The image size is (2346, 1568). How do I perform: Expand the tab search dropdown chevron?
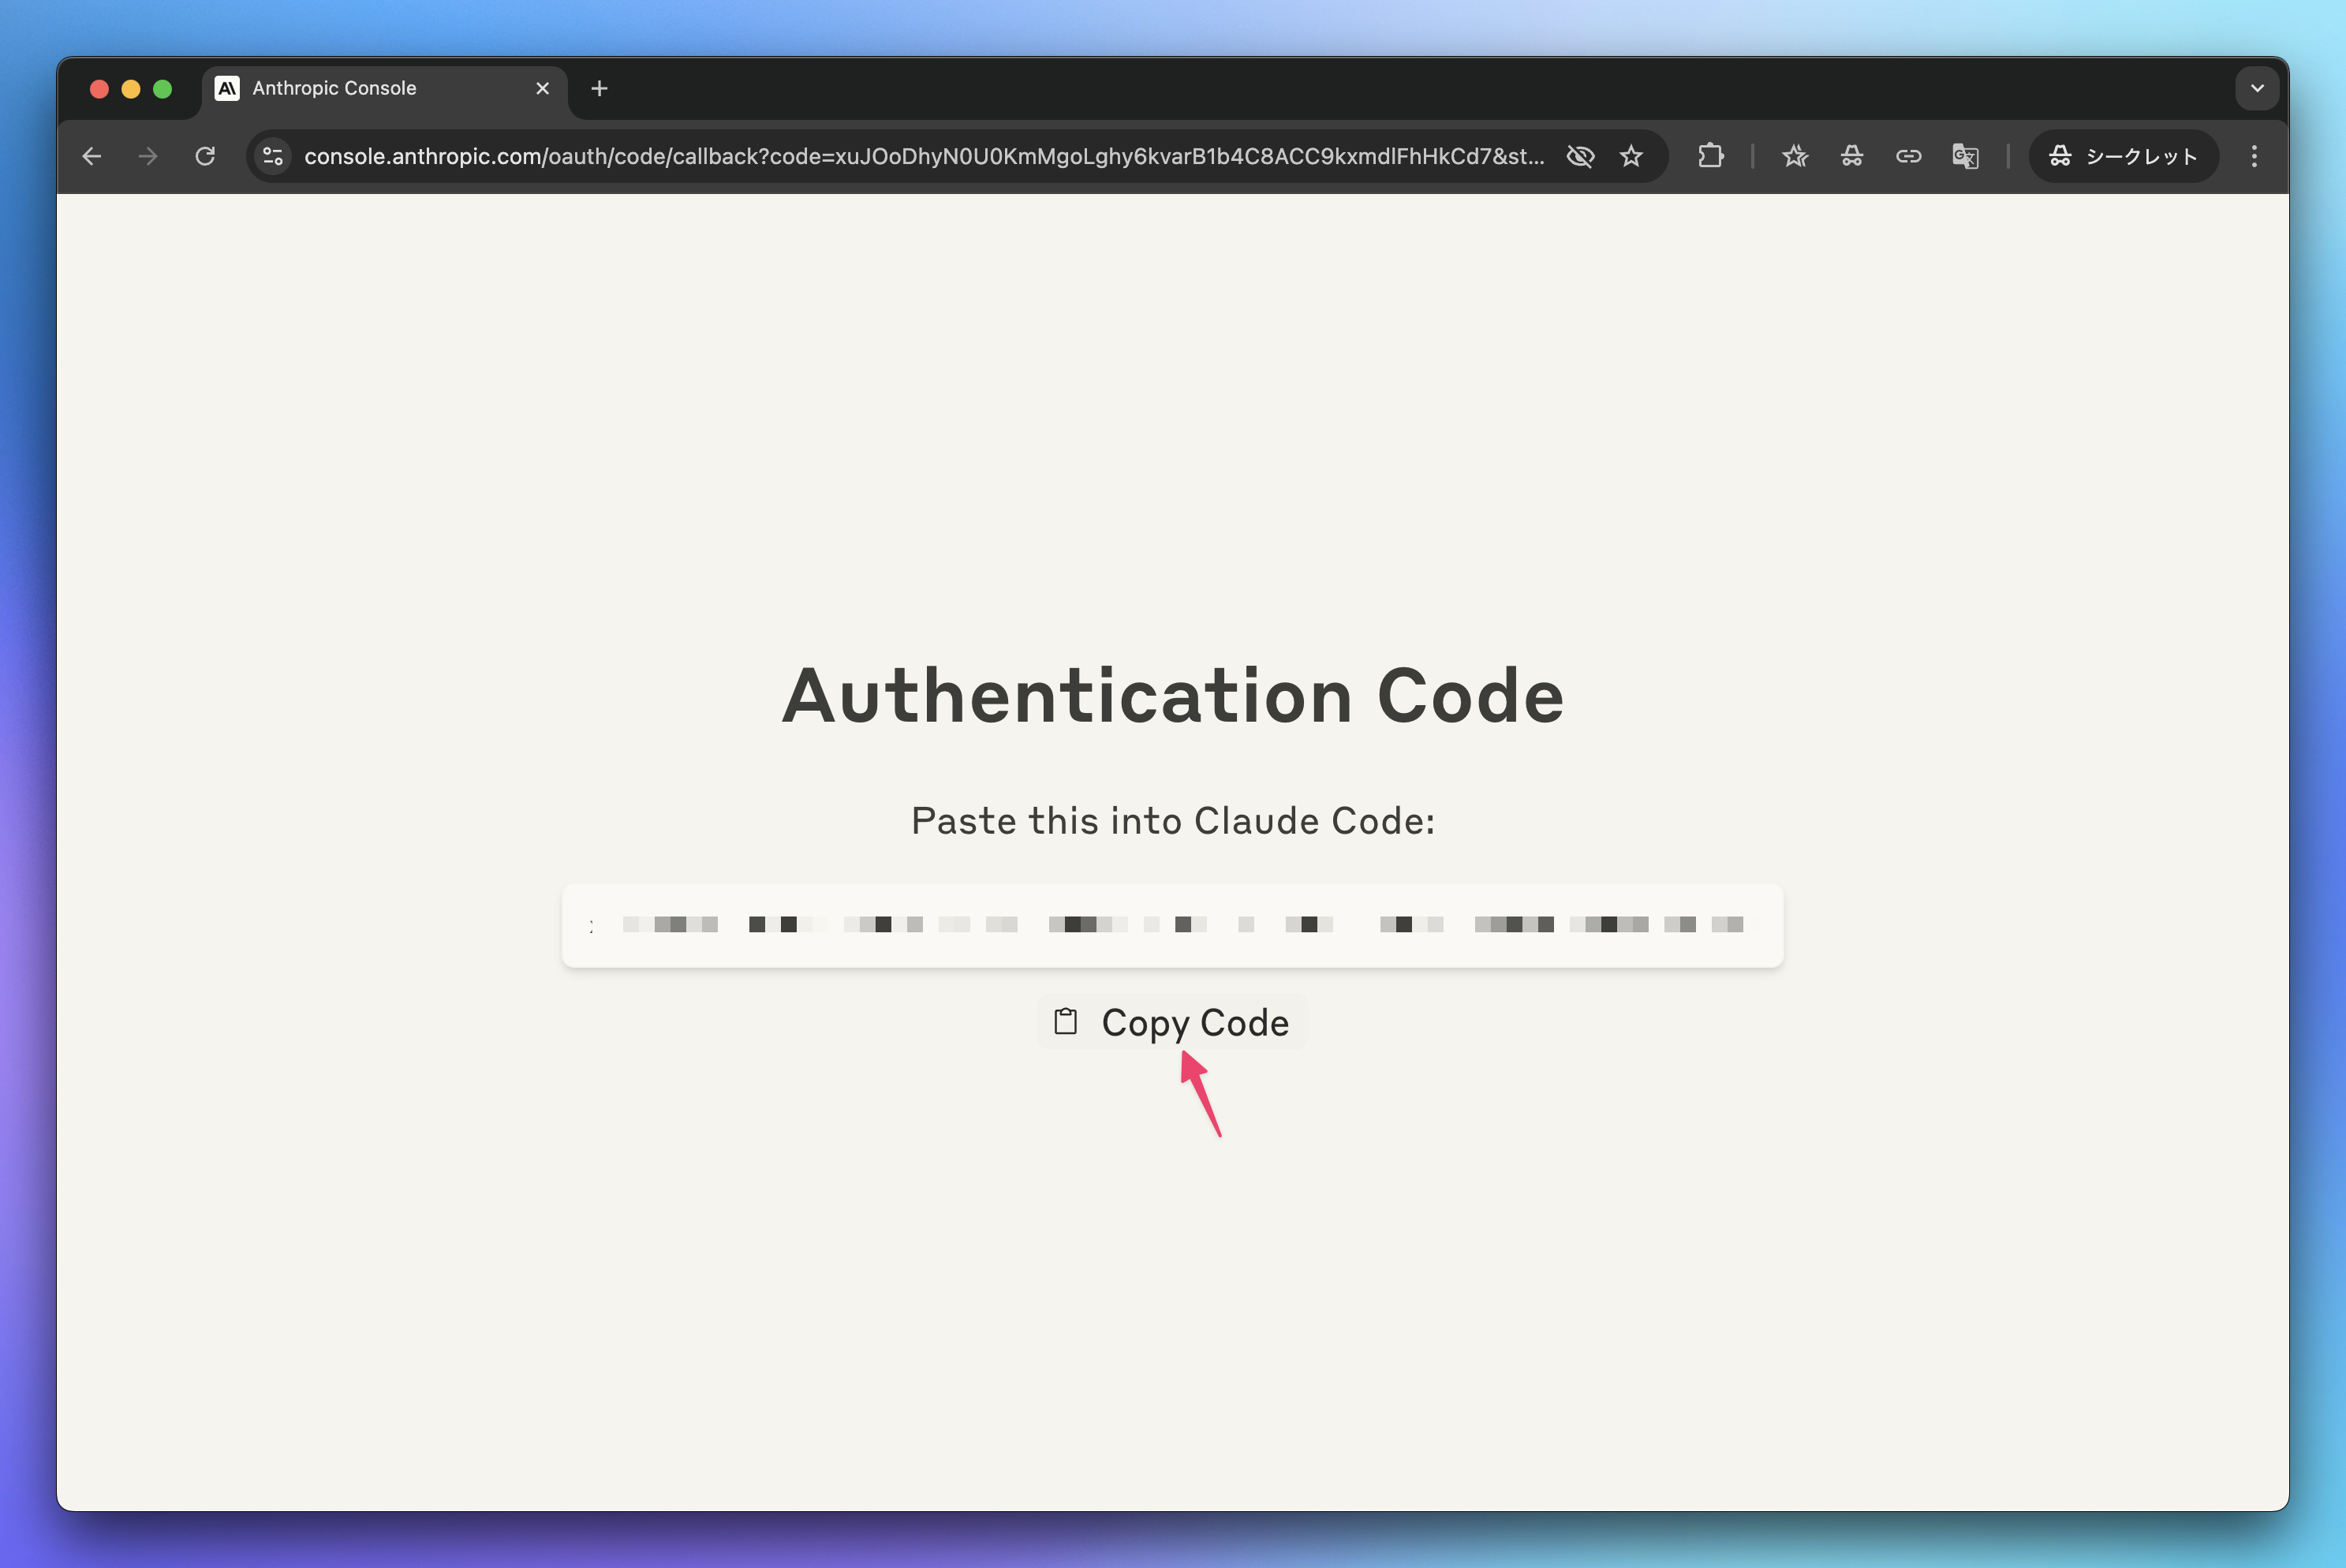pos(2257,88)
